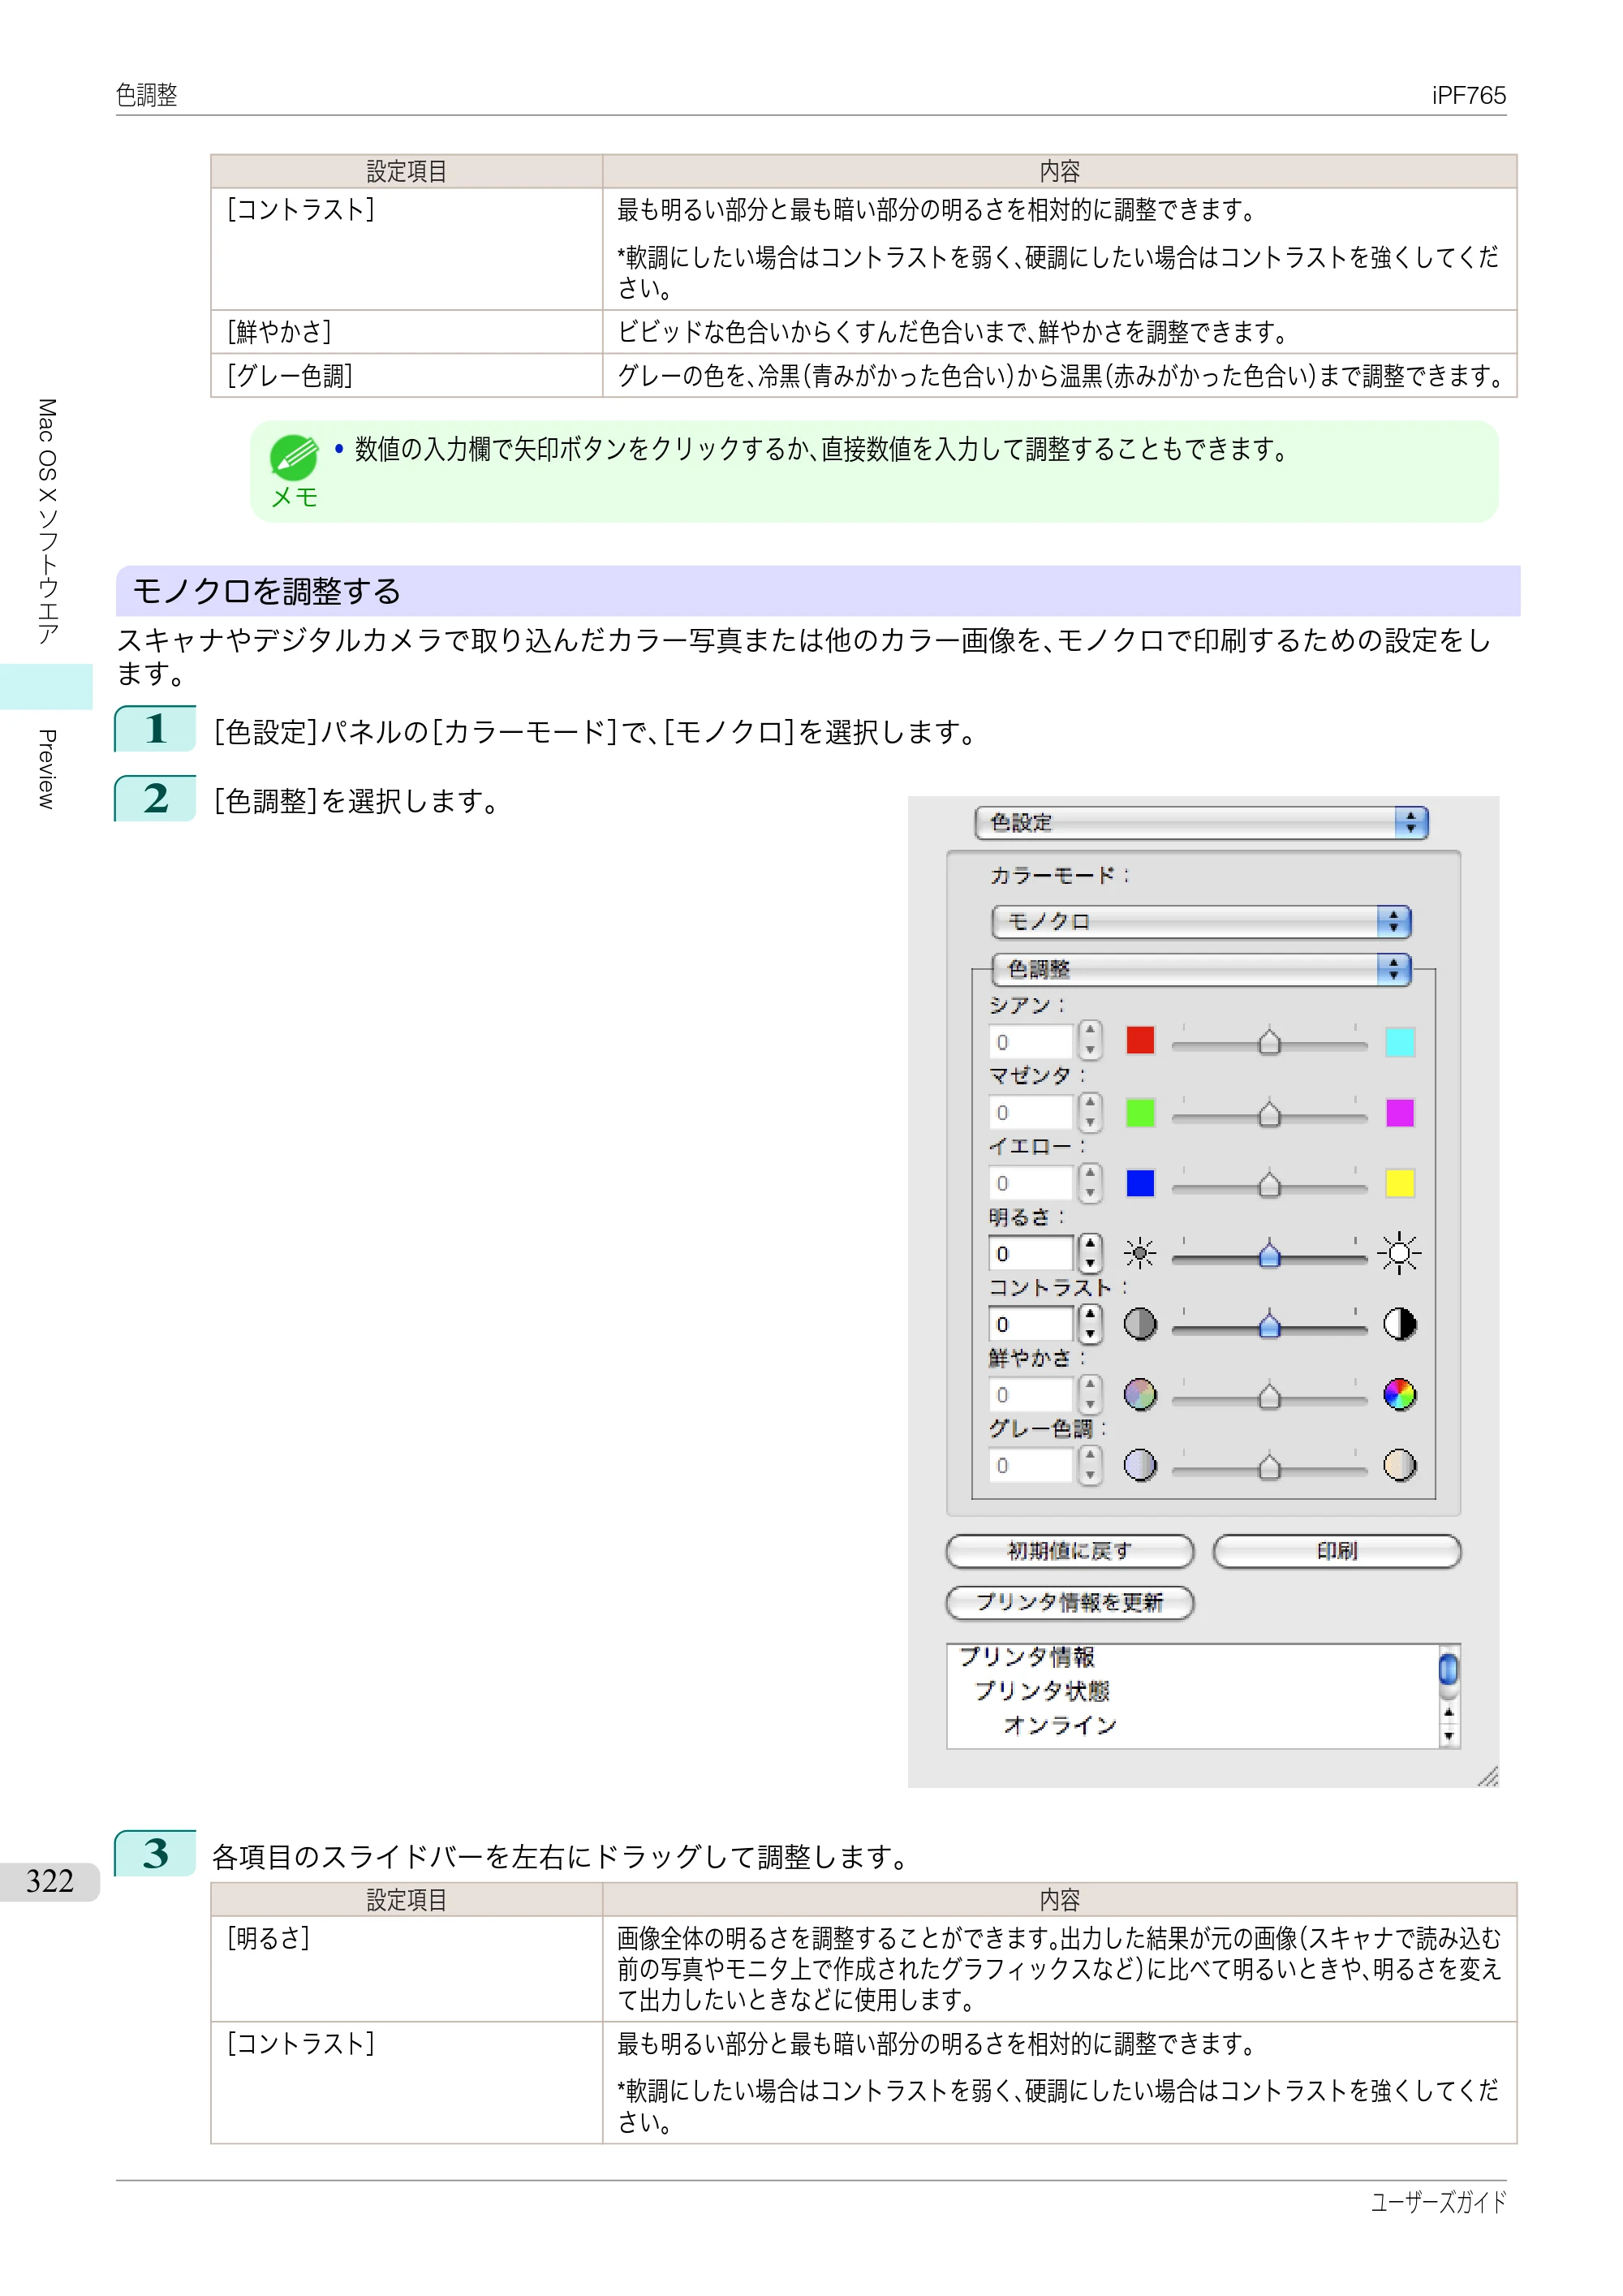Click the コントラスト stepper arrows
The image size is (1623, 2296).
[1089, 1324]
